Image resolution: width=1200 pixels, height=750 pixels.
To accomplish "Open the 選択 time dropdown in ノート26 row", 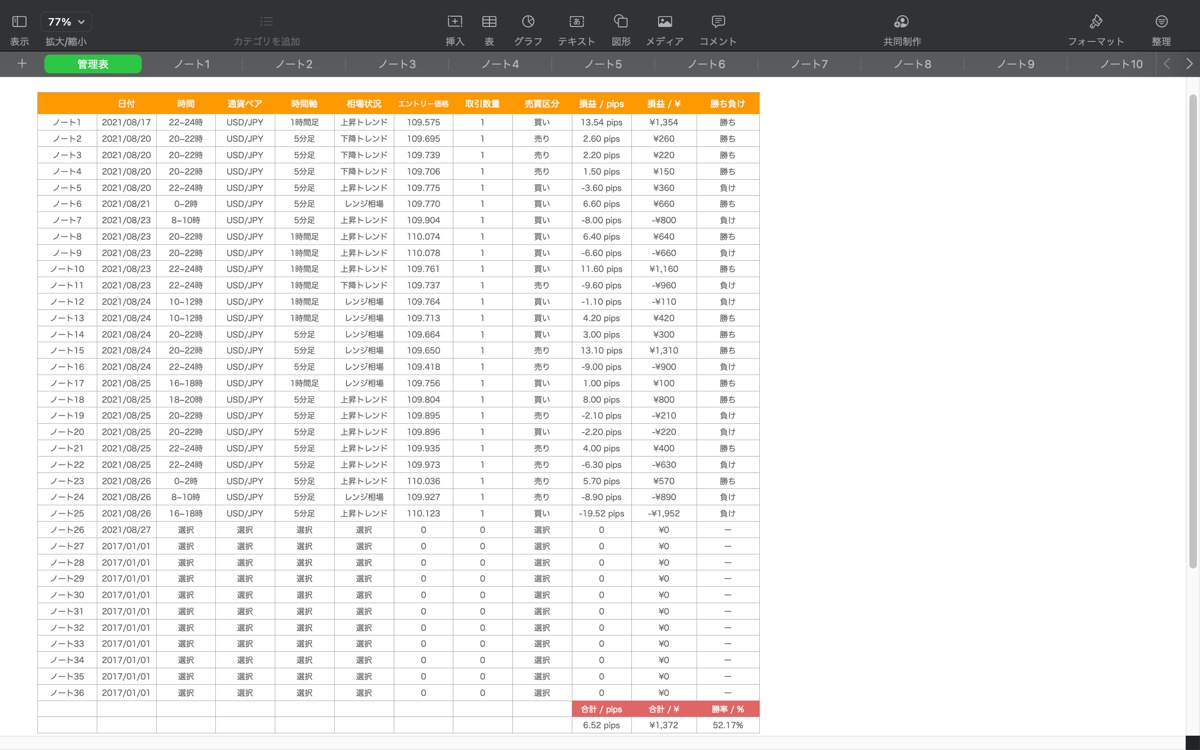I will click(x=186, y=530).
